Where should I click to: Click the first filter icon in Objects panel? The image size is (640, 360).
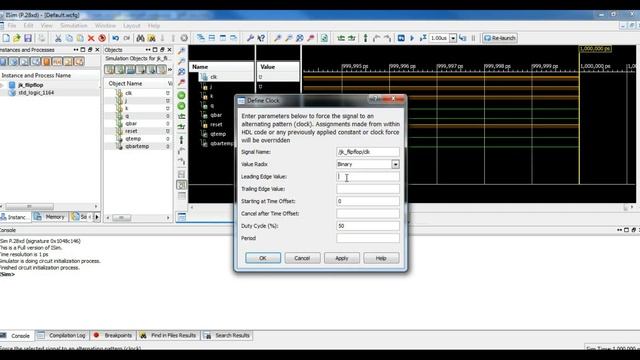tap(109, 69)
